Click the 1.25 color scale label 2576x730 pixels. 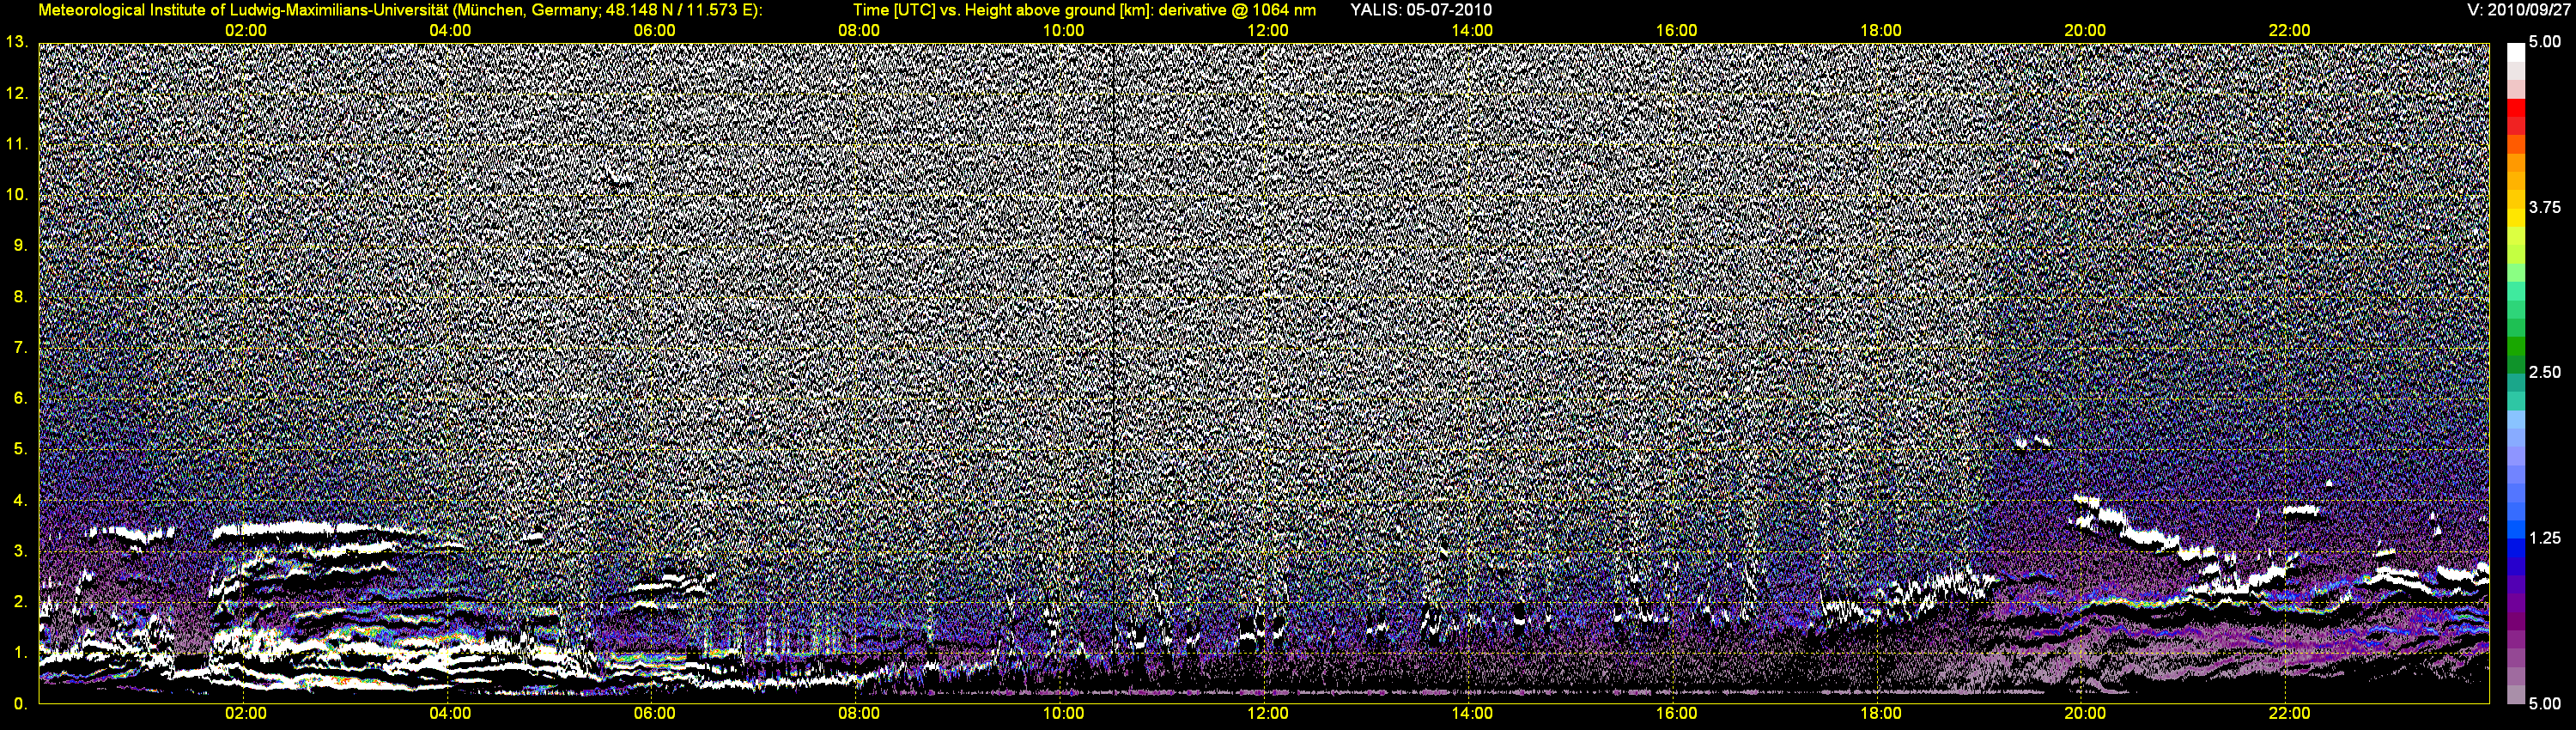tap(2545, 538)
